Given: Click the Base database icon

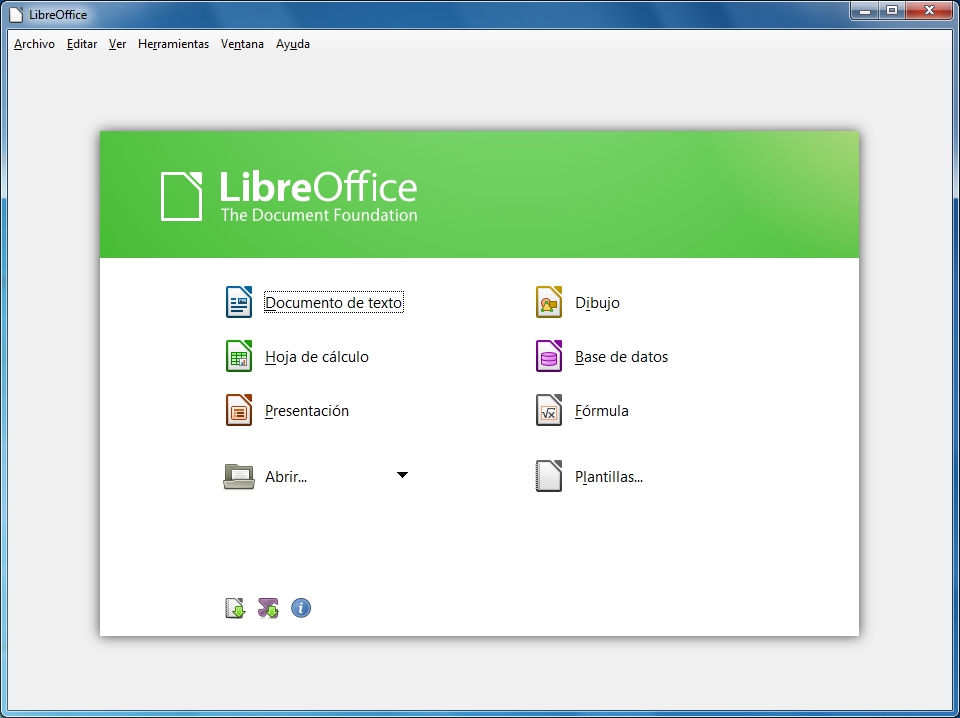Looking at the screenshot, I should tap(549, 356).
